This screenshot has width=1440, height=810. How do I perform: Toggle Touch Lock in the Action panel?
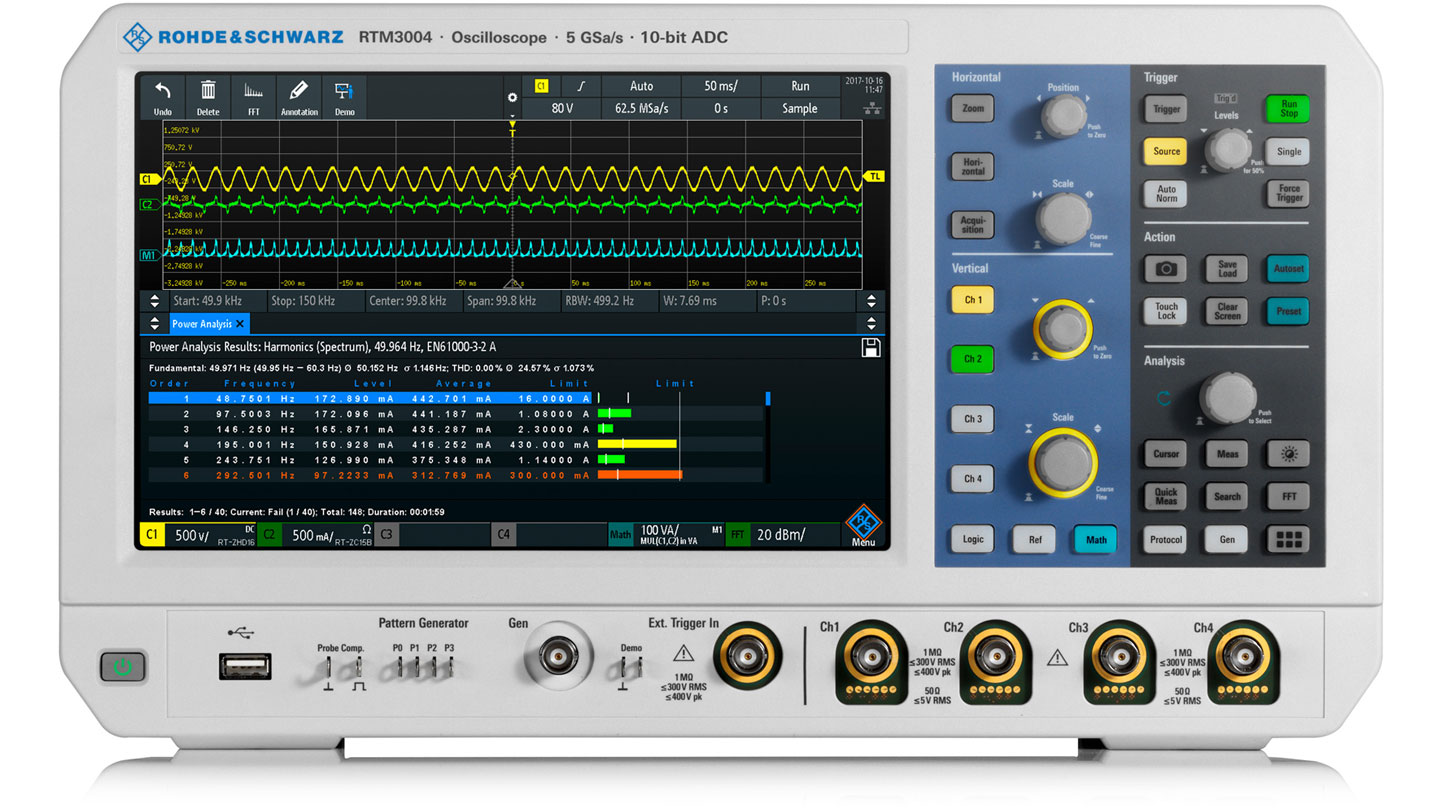(1165, 311)
